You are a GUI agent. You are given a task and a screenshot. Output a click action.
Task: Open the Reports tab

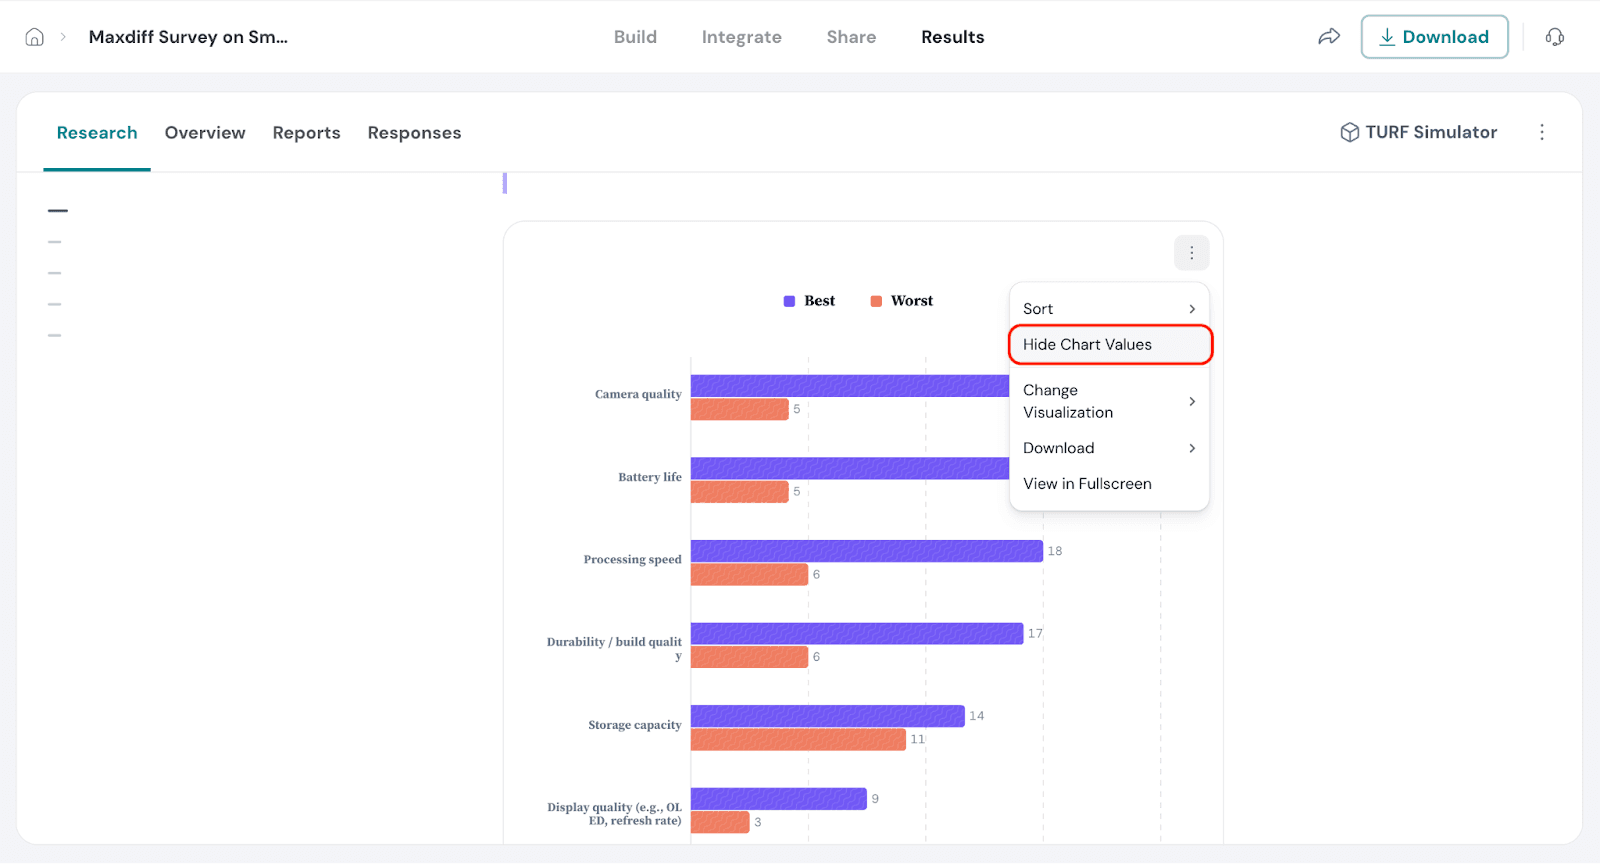point(306,133)
